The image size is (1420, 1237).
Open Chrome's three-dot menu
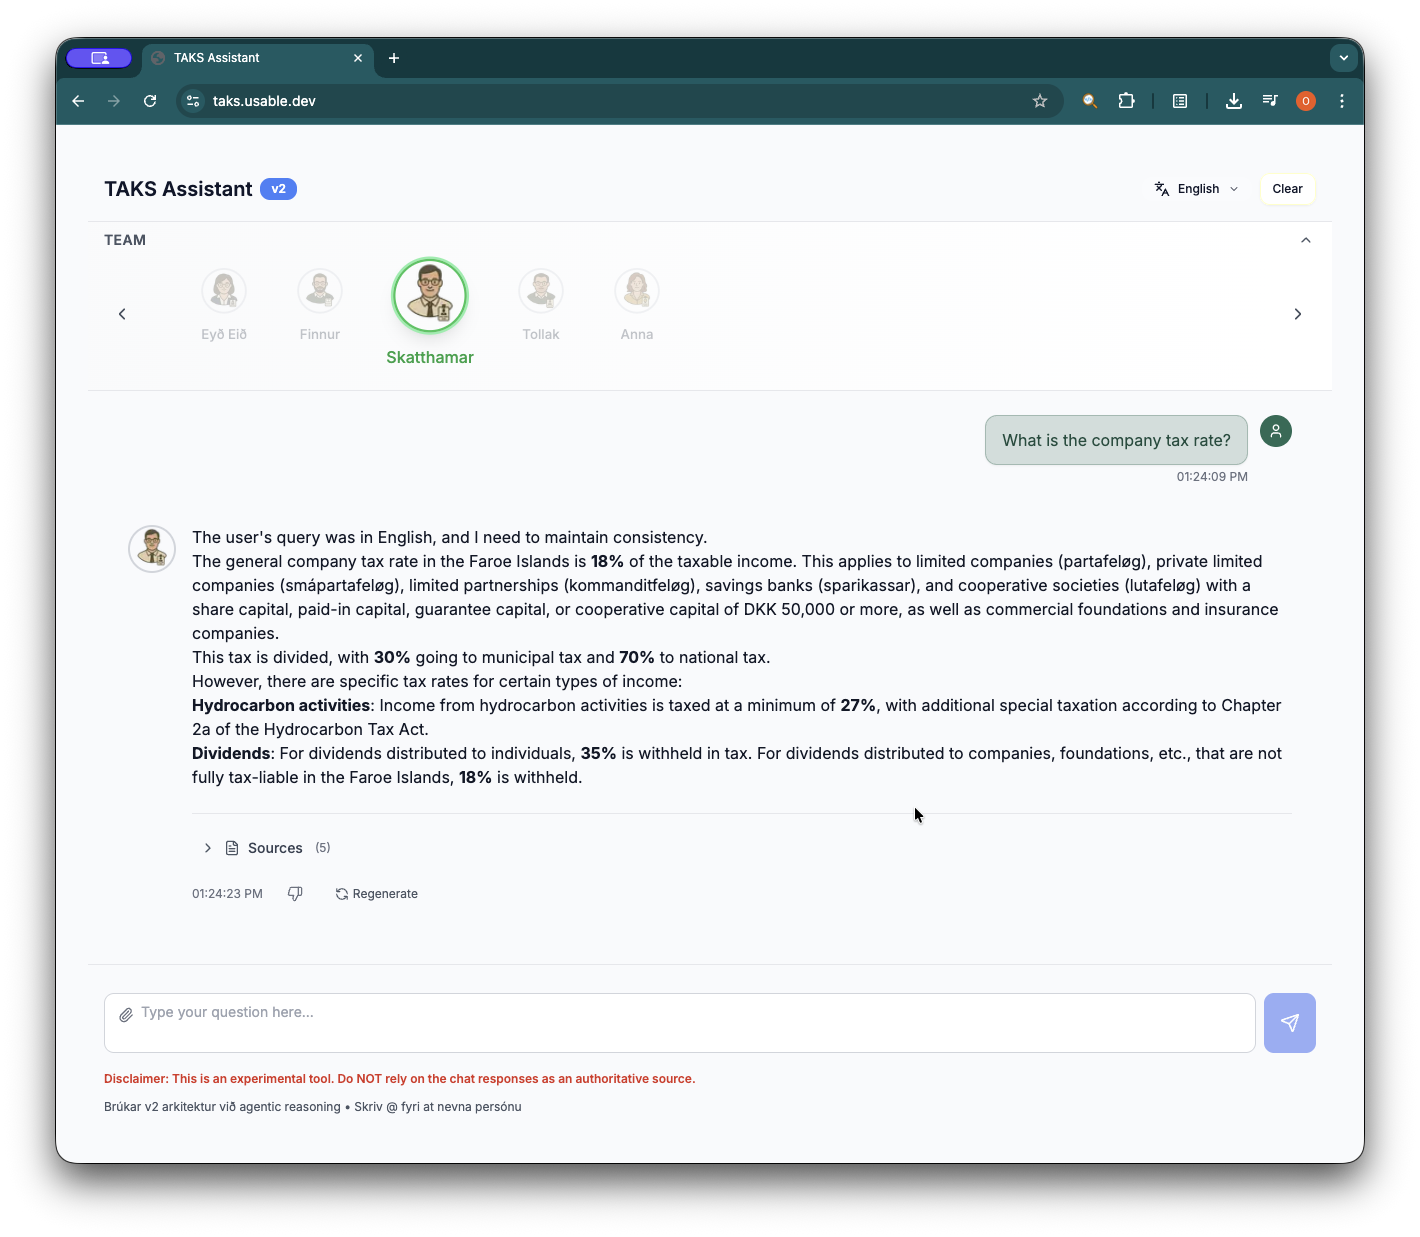coord(1342,100)
